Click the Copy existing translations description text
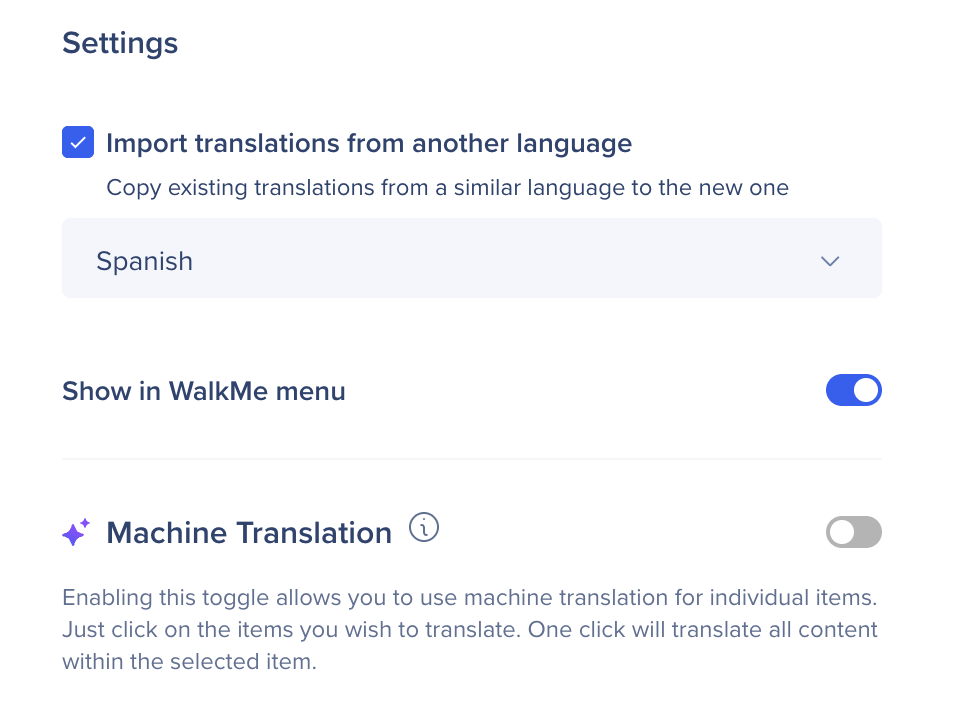958x708 pixels. 447,187
